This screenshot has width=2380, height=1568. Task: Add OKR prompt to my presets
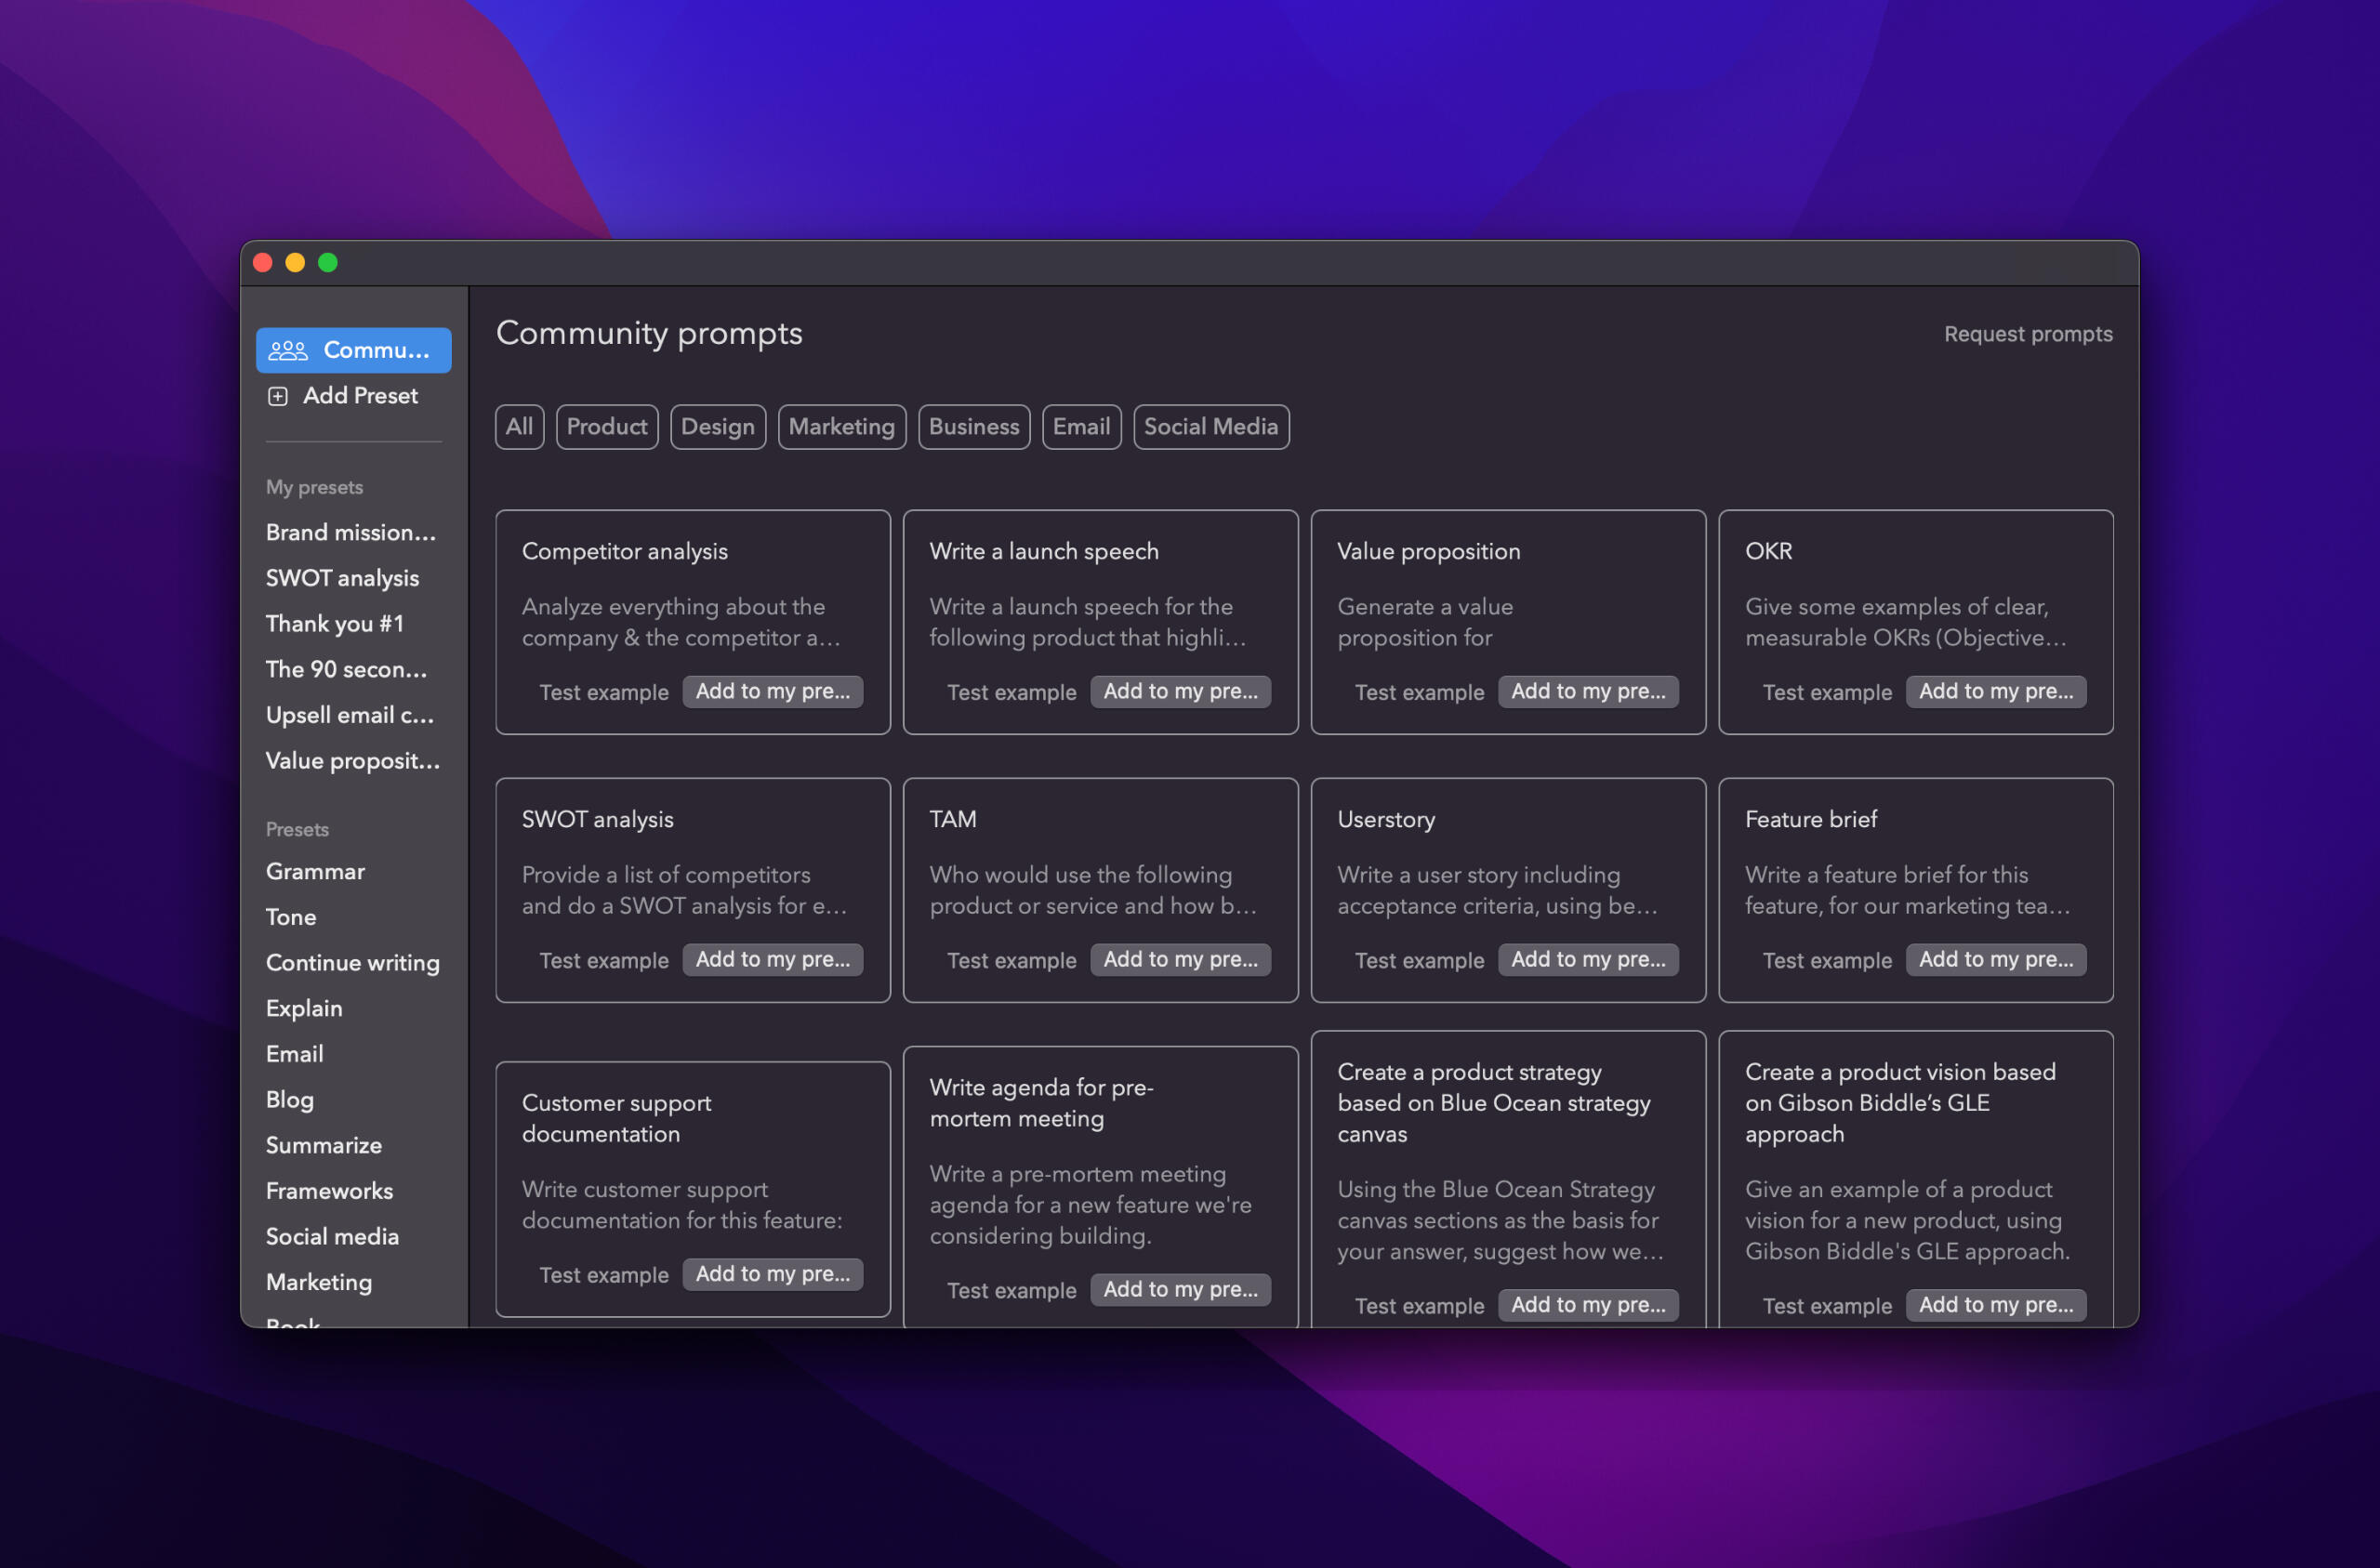coord(1995,691)
